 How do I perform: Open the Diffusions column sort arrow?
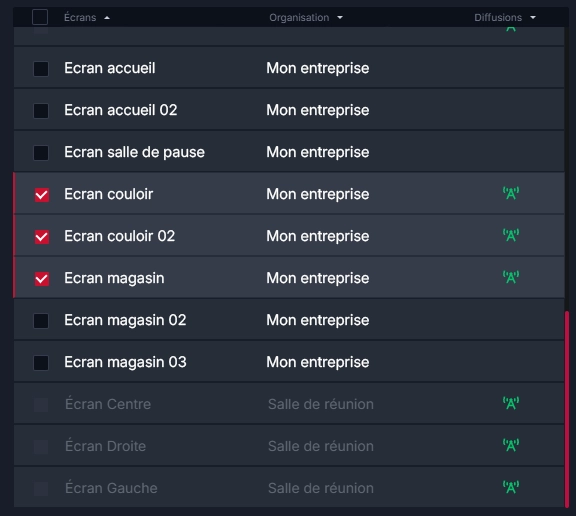pos(533,17)
